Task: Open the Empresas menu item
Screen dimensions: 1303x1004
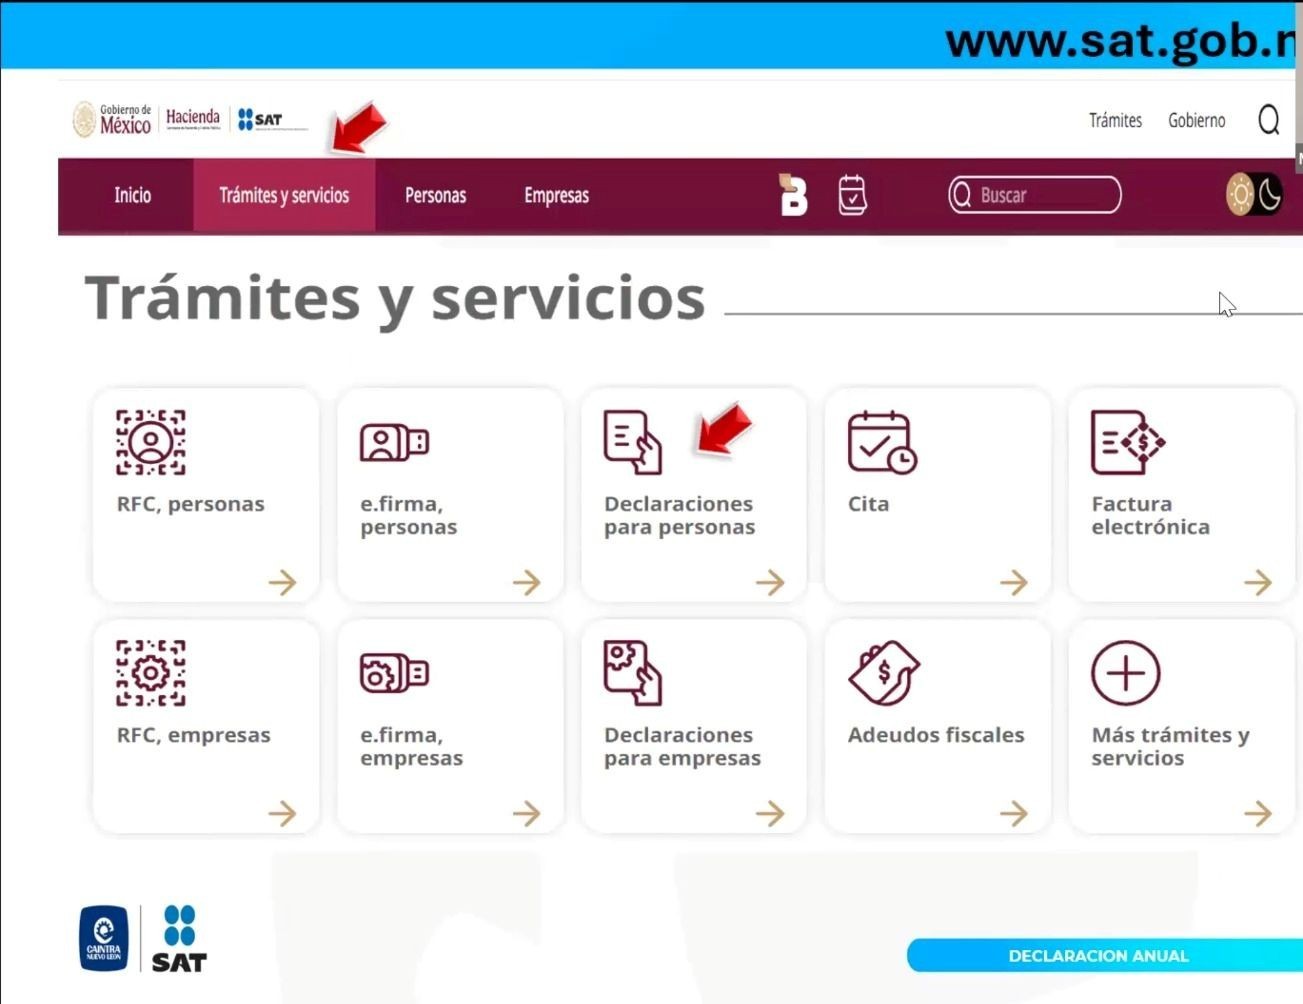Action: (x=556, y=196)
